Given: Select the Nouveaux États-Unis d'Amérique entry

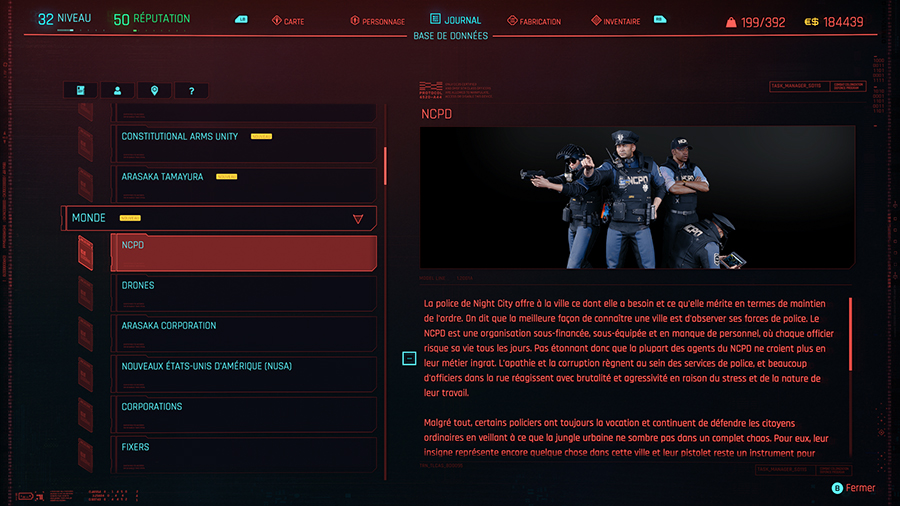Looking at the screenshot, I should pyautogui.click(x=243, y=374).
